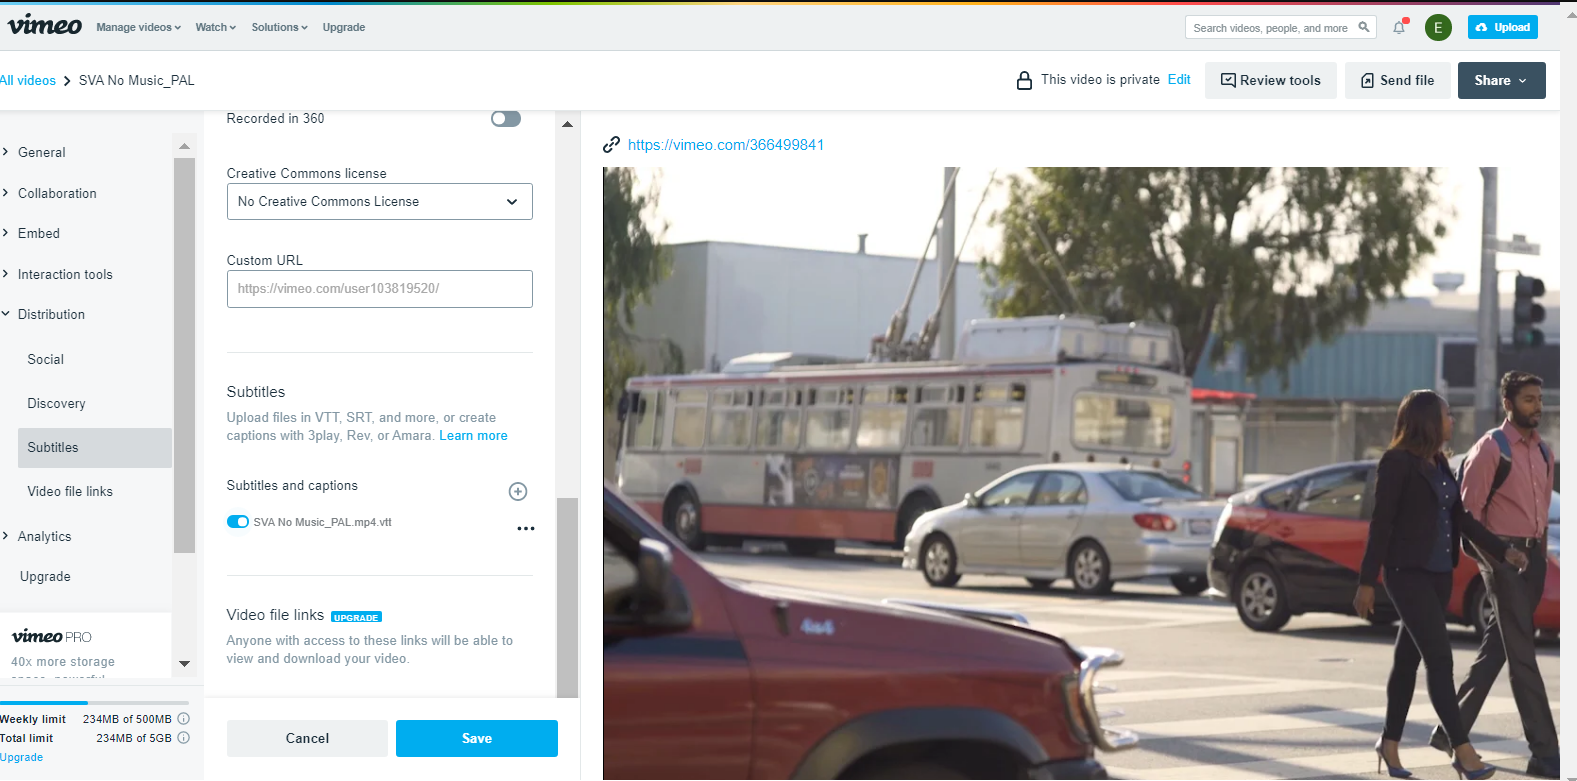Click info icon next to Weekly limit

[x=183, y=718]
